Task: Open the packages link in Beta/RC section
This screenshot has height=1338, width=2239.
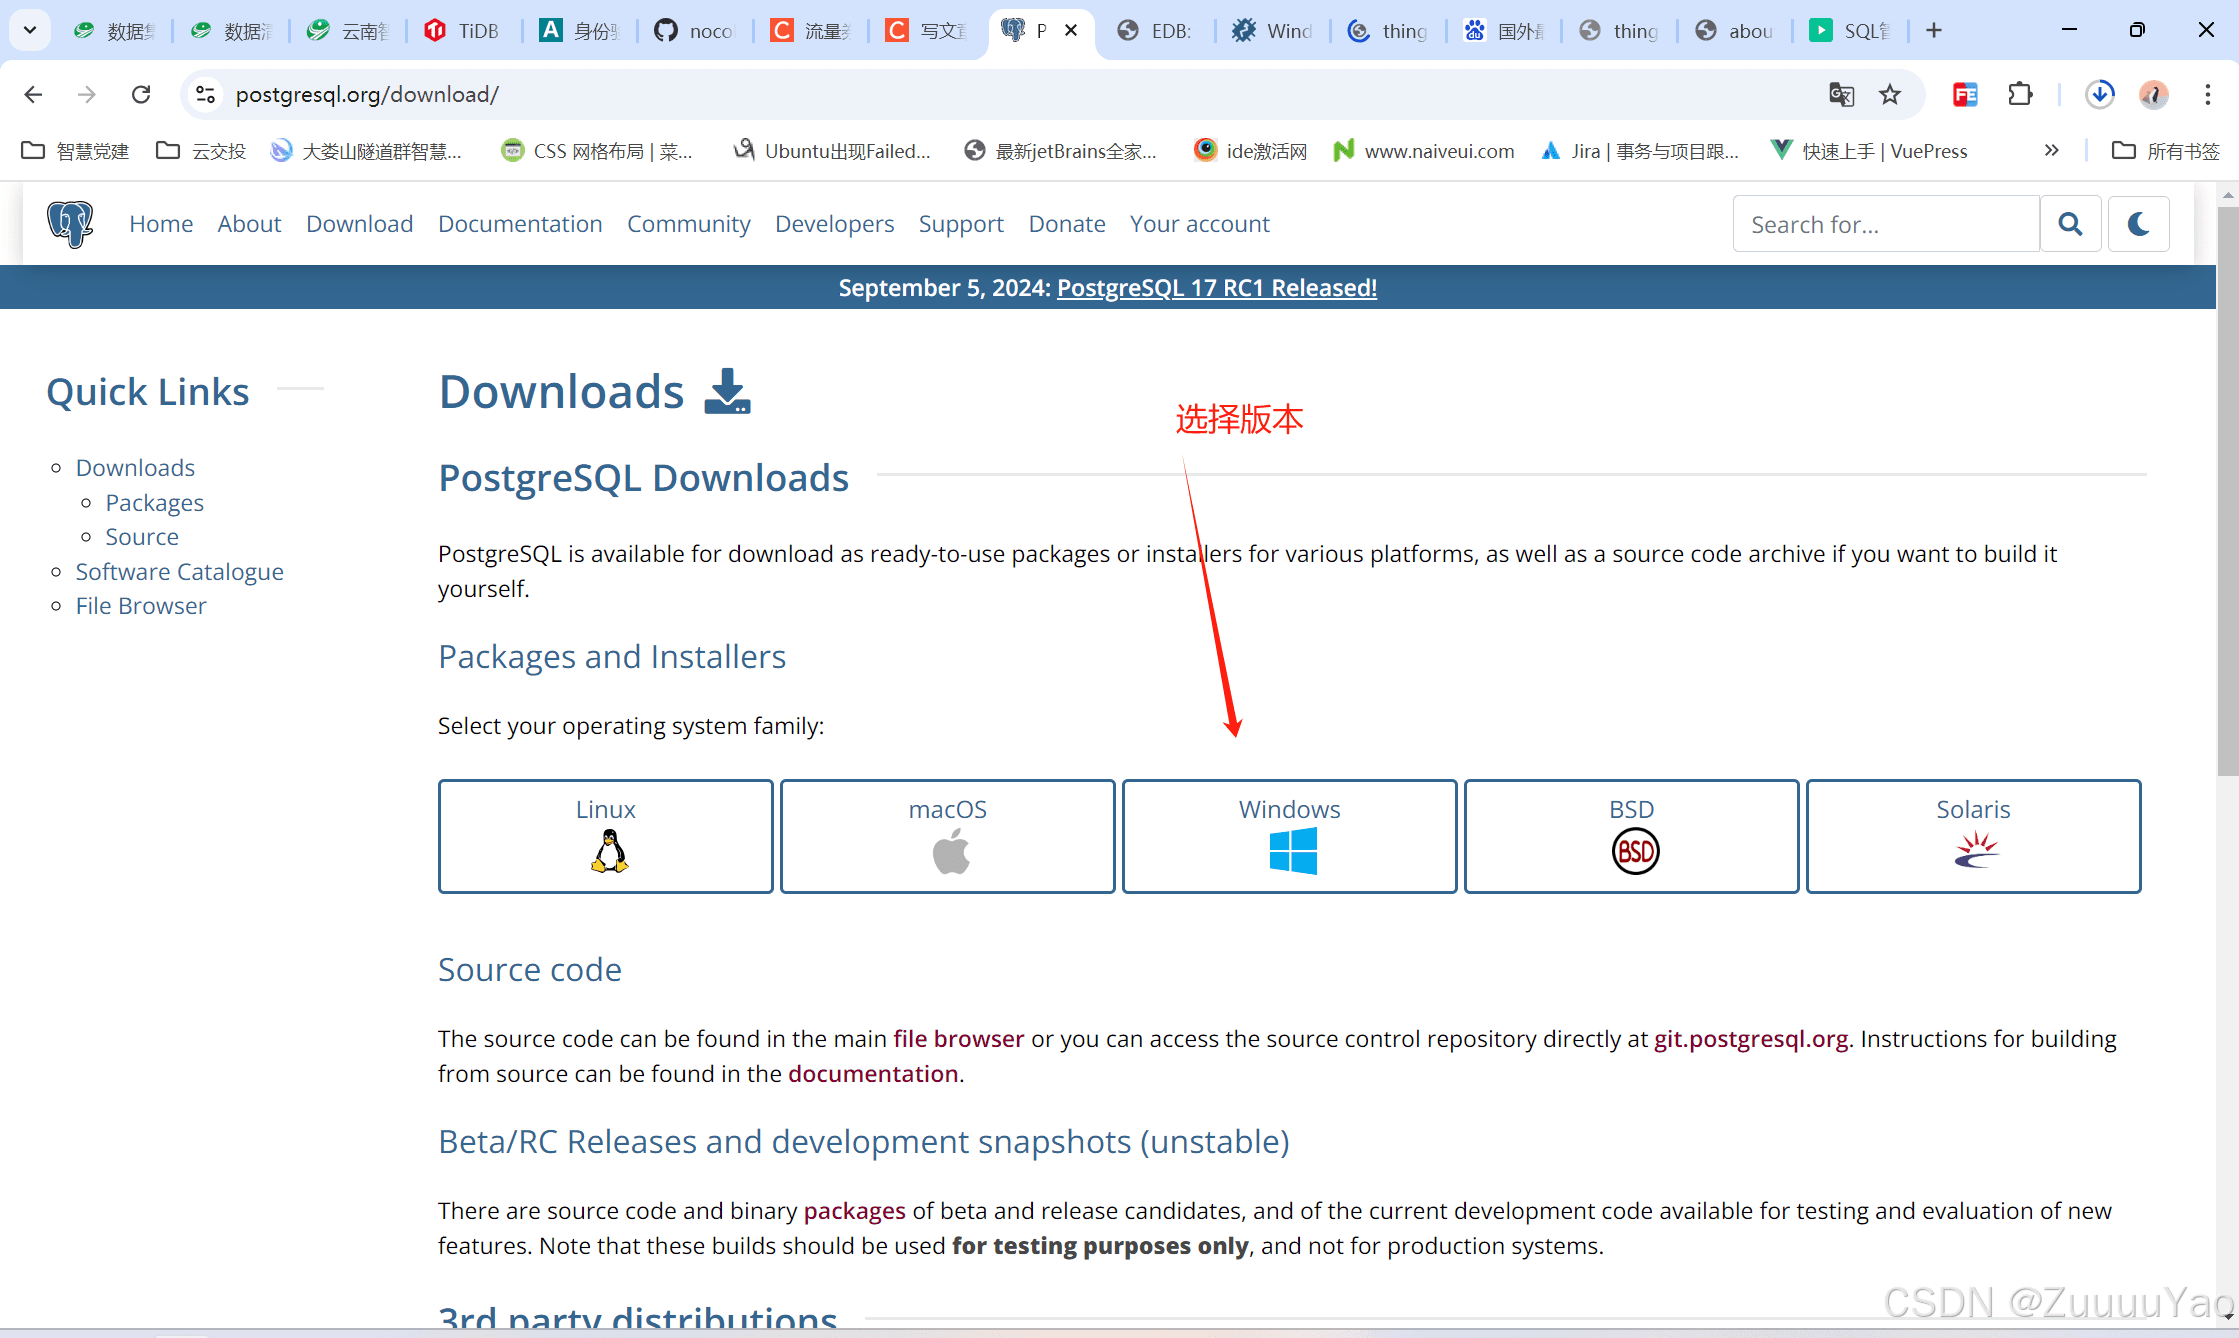Action: point(854,1210)
